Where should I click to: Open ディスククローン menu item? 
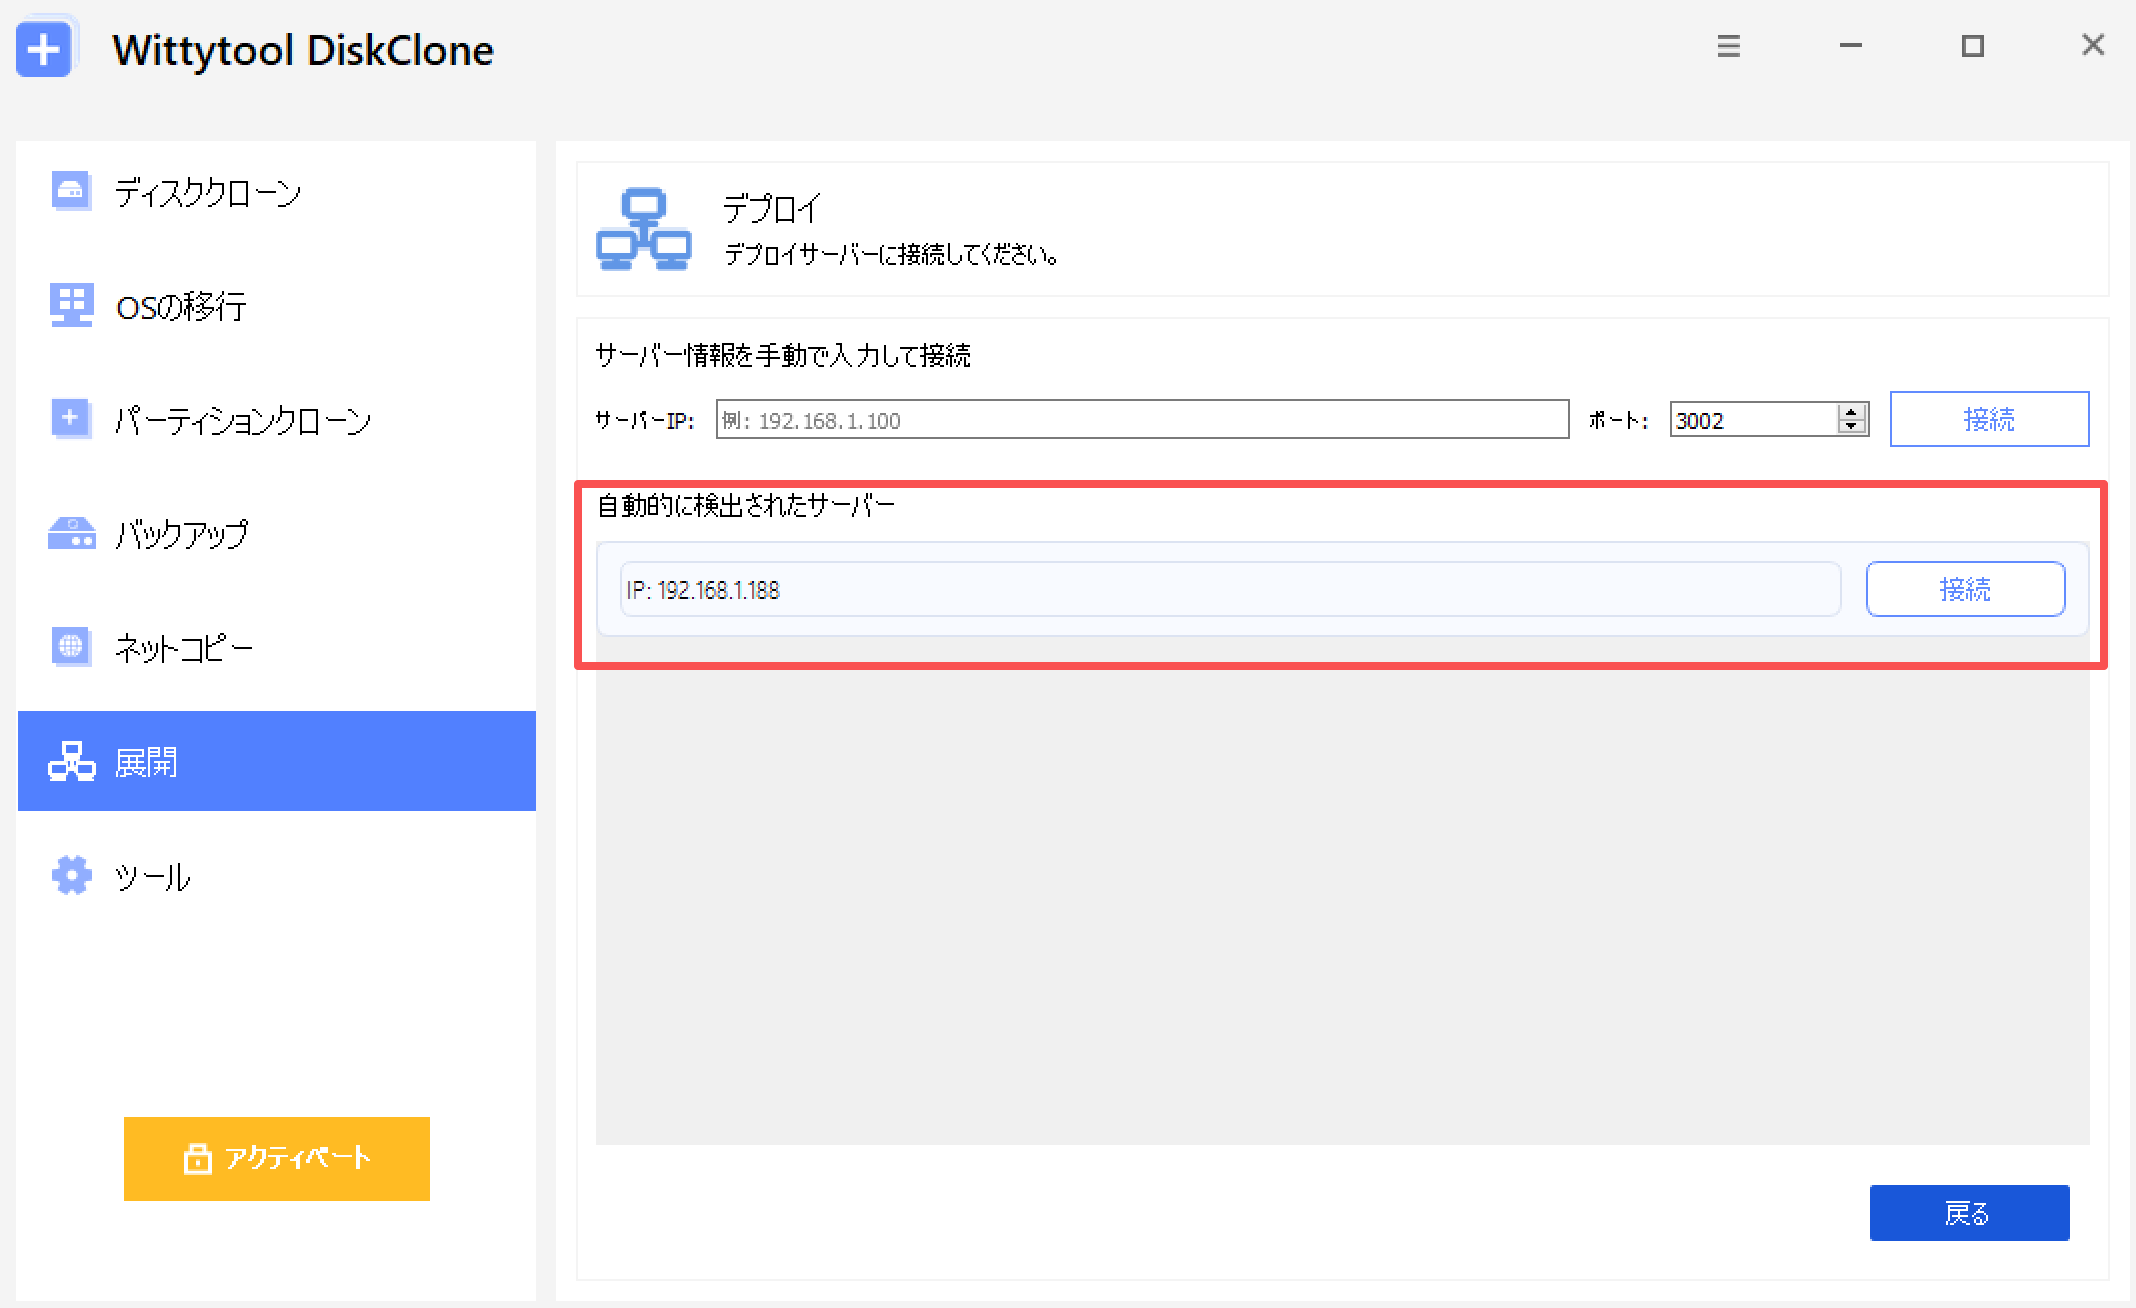coord(277,191)
